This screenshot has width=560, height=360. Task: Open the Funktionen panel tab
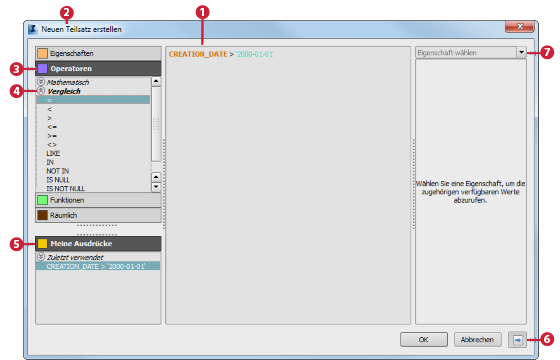coord(98,200)
